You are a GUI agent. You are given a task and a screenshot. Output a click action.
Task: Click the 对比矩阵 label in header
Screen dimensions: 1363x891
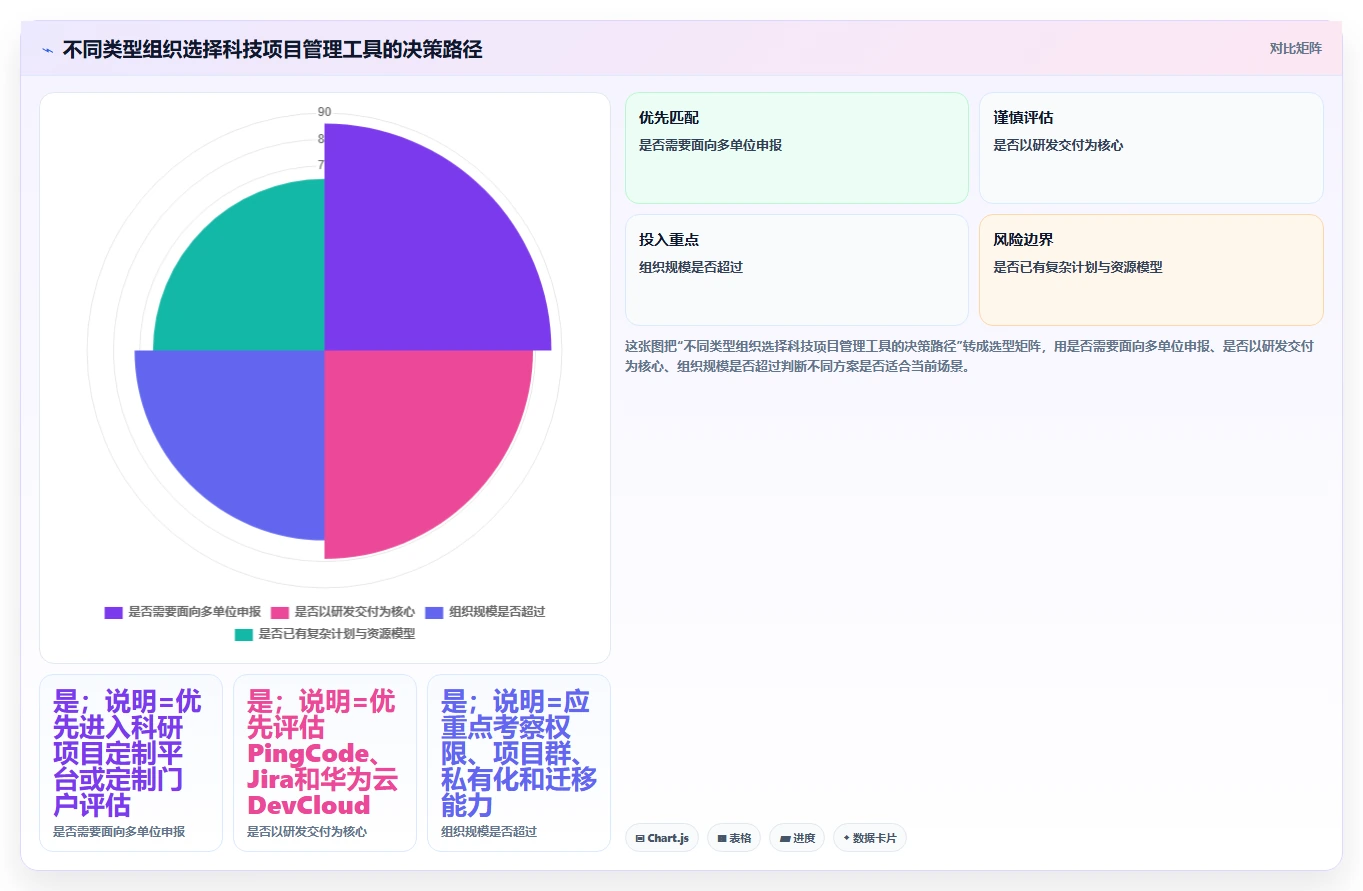(x=1295, y=48)
